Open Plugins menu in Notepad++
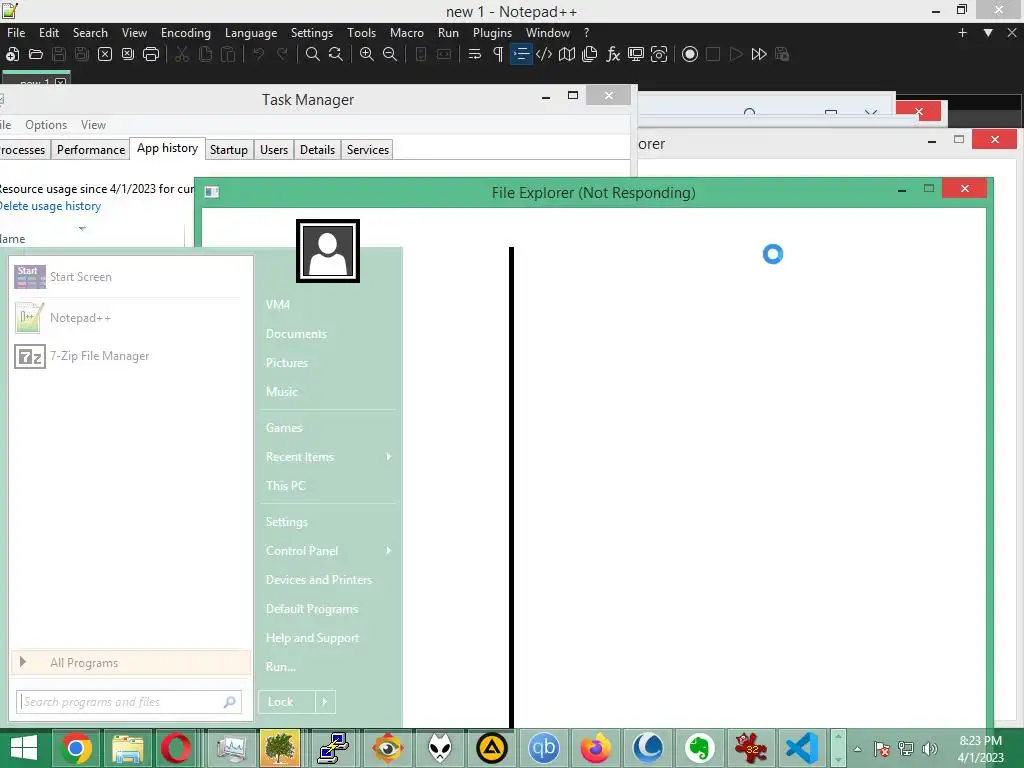 click(492, 33)
